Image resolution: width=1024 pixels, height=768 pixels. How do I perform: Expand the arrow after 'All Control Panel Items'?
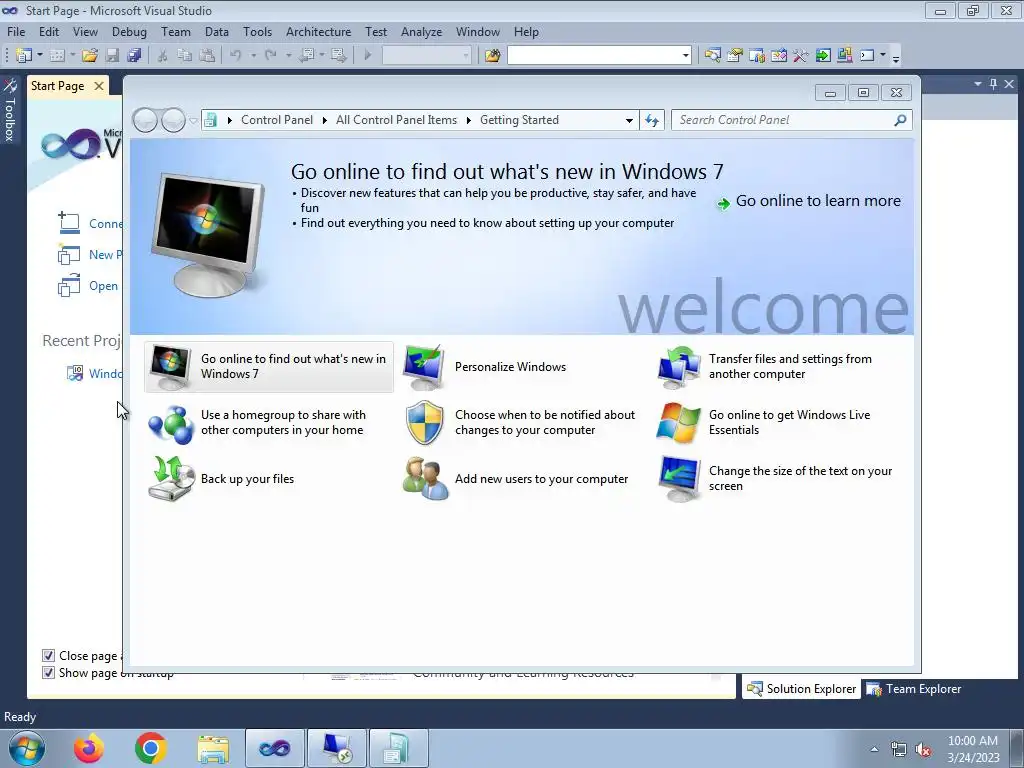pos(468,120)
